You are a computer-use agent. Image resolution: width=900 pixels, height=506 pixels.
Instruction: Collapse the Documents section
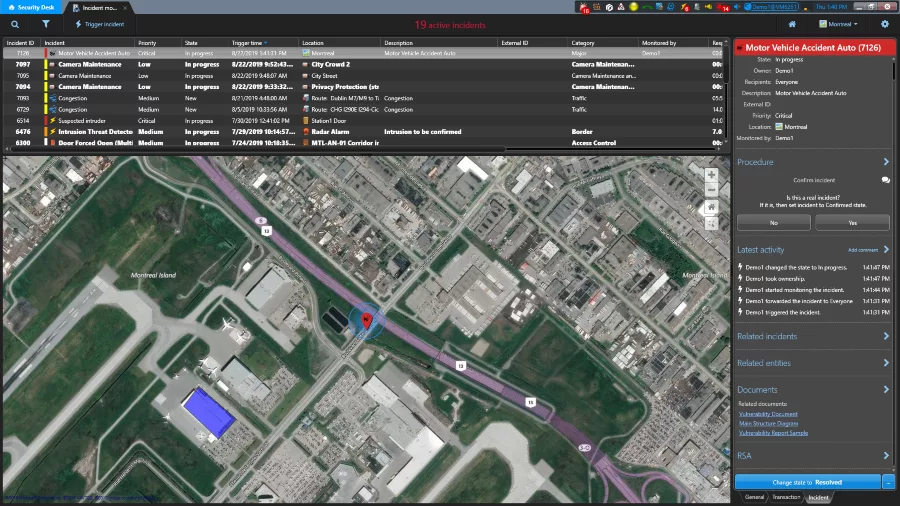885,390
